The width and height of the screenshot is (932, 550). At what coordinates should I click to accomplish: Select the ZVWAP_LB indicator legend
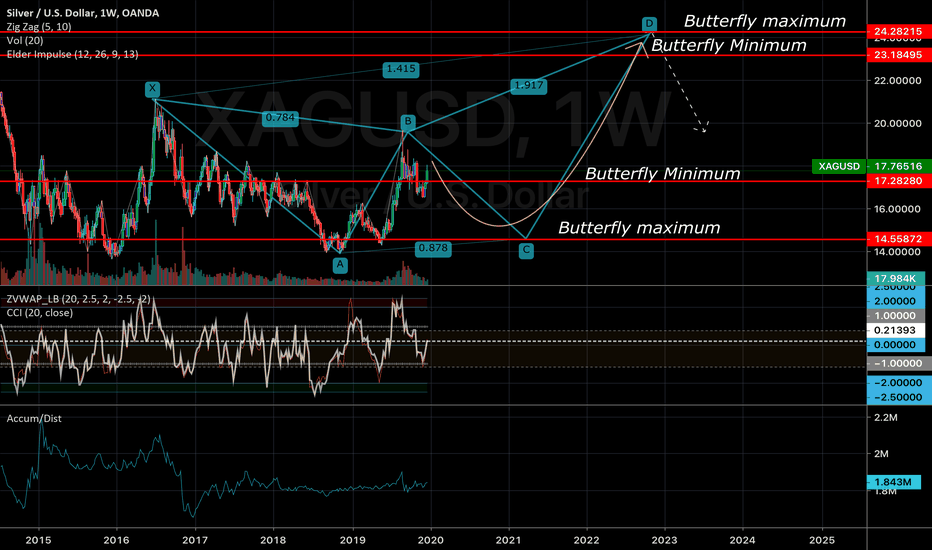(78, 299)
